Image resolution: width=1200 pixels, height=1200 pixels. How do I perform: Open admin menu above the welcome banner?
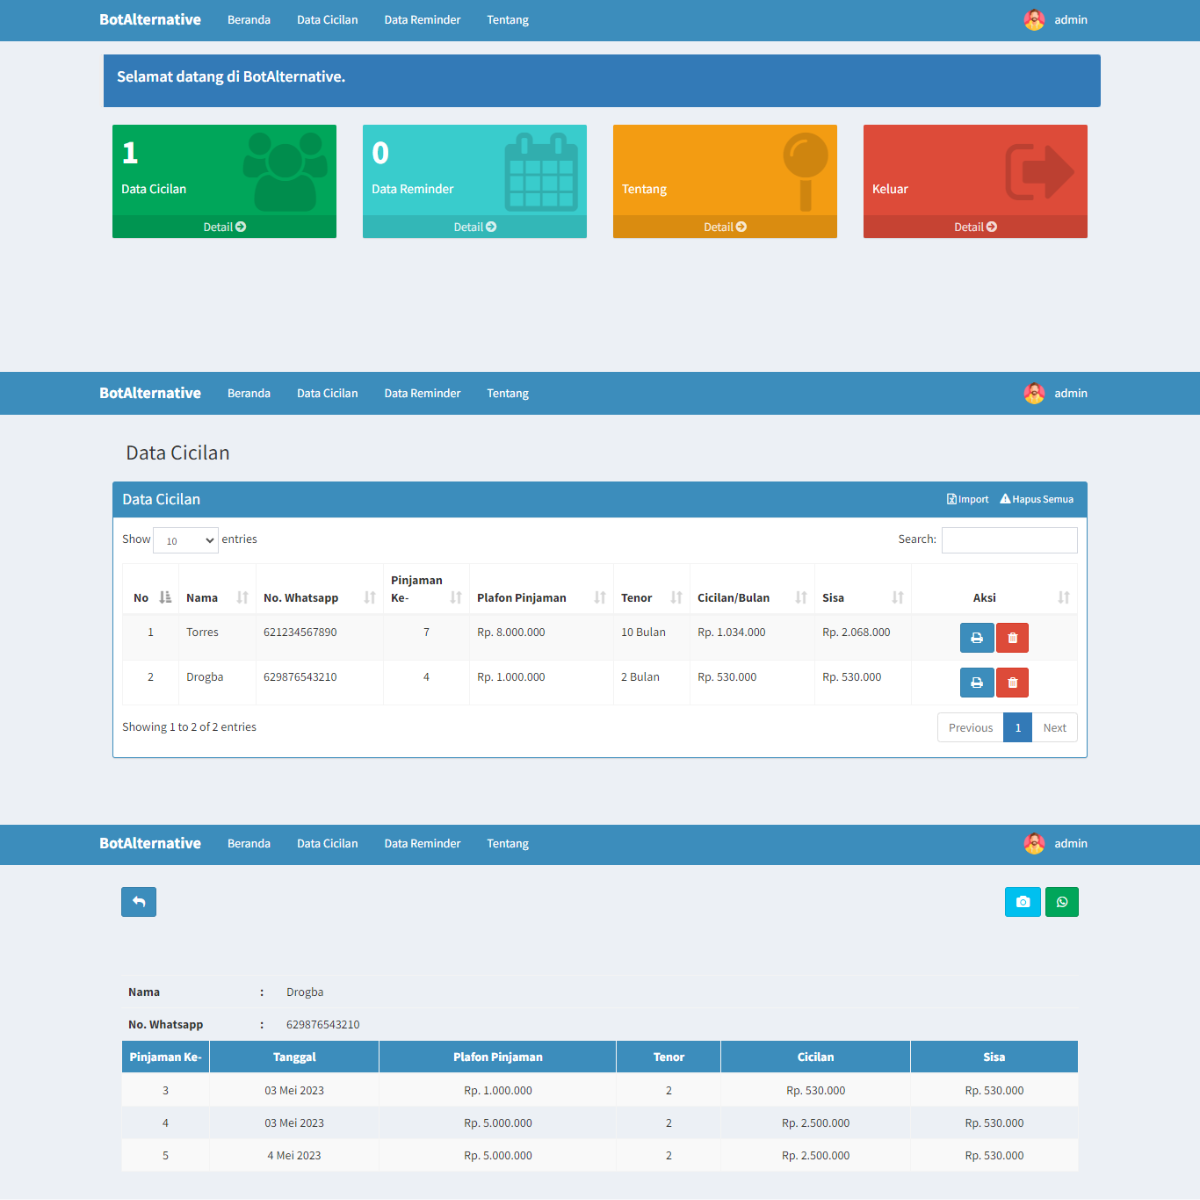(1056, 20)
